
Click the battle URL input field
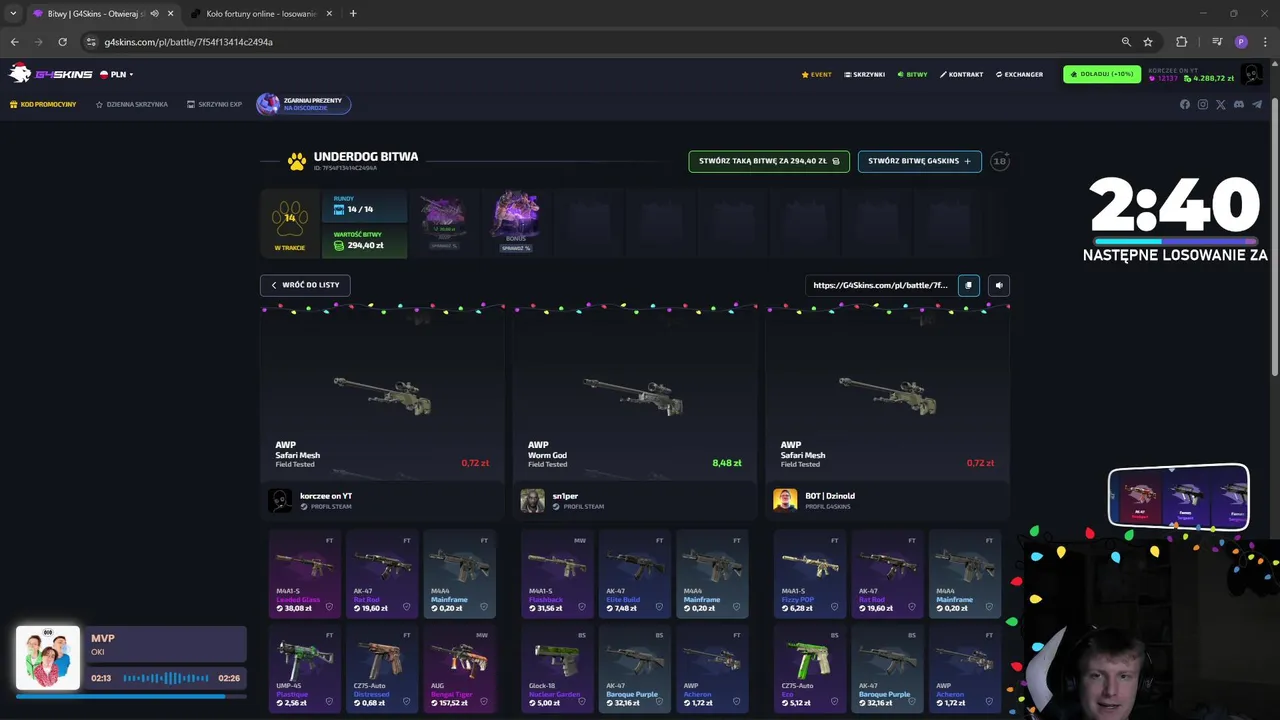[x=880, y=285]
